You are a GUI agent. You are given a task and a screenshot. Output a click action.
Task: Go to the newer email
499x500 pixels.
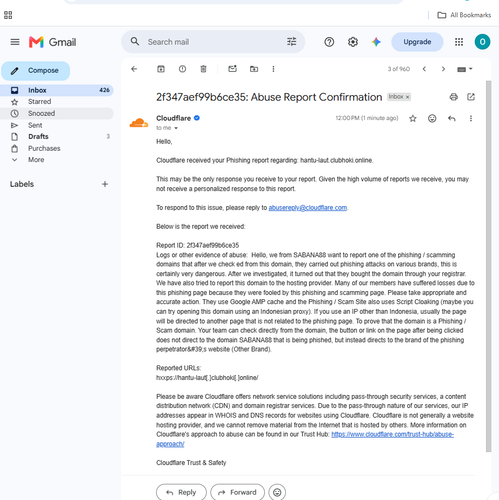coord(424,69)
